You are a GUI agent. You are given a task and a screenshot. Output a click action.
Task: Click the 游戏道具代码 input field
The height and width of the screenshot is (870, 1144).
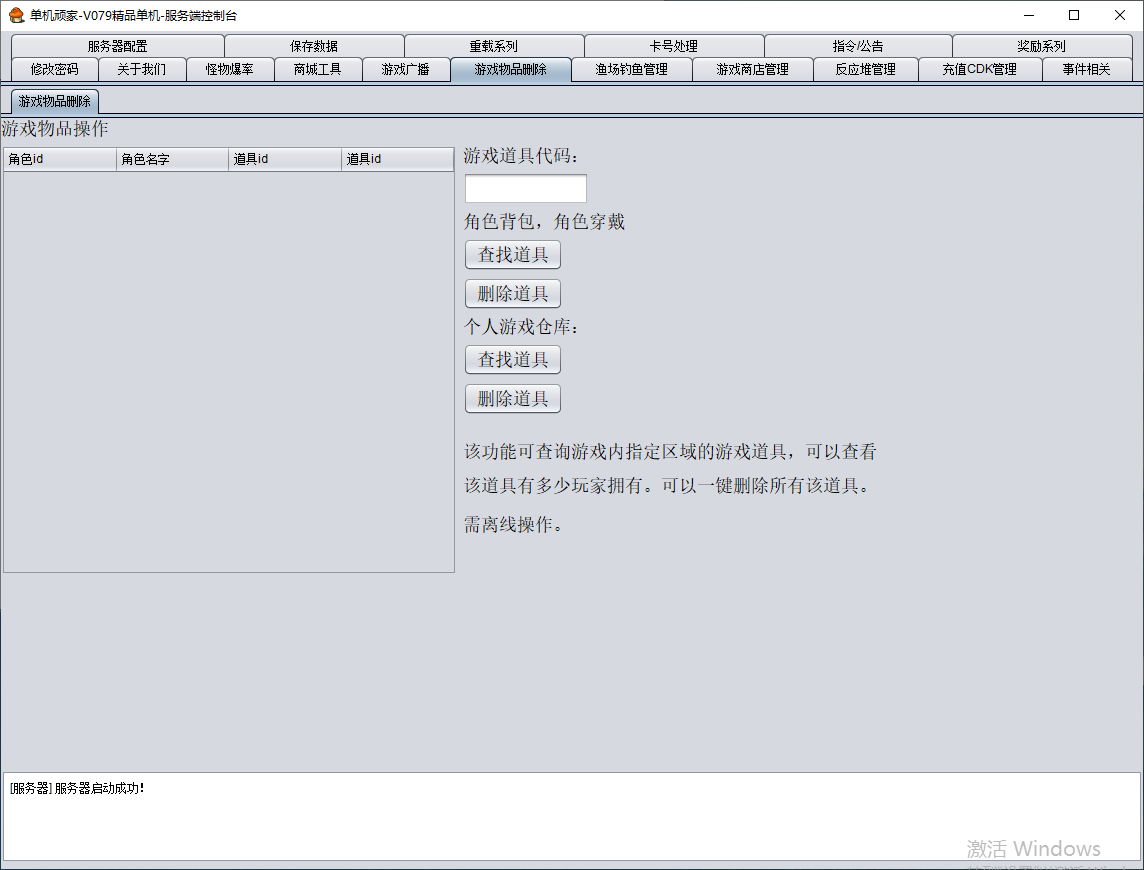click(525, 189)
